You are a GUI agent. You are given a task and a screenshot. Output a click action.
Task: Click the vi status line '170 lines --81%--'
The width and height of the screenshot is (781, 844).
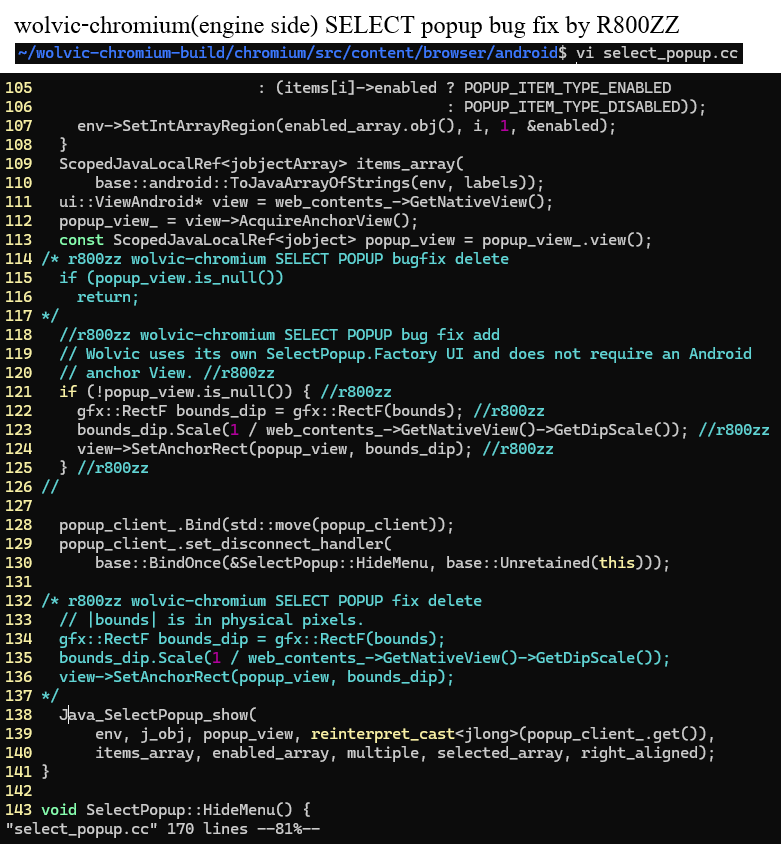pyautogui.click(x=163, y=828)
